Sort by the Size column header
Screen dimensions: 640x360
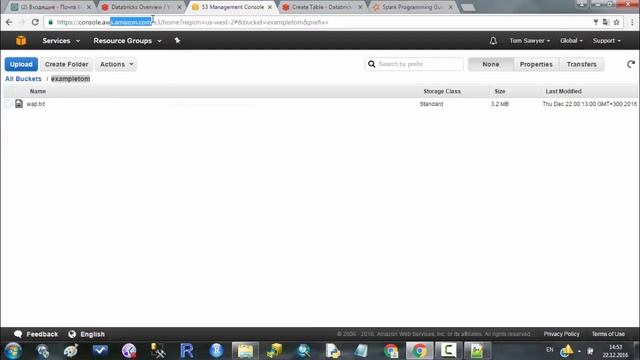tap(500, 91)
